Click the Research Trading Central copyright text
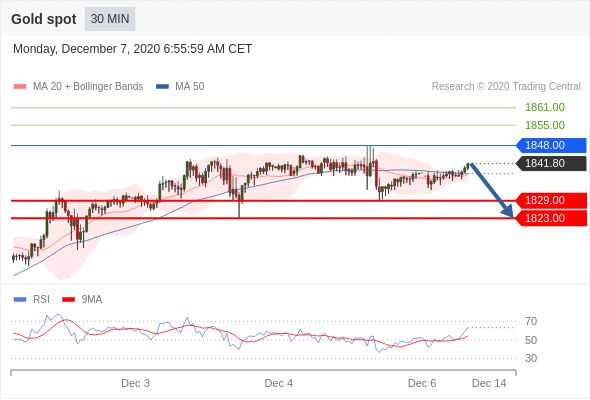This screenshot has height=400, width=590. click(506, 87)
